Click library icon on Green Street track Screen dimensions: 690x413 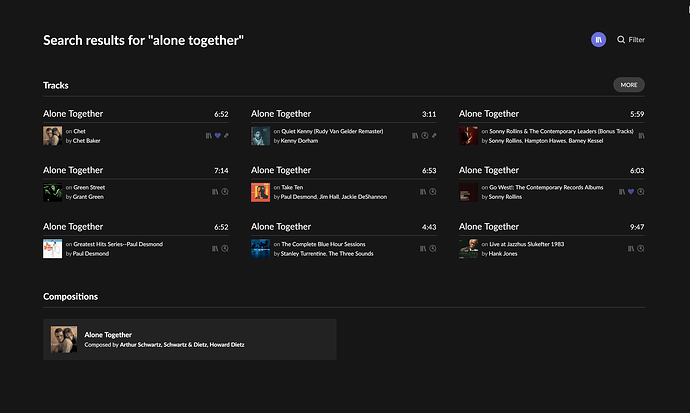pyautogui.click(x=215, y=190)
